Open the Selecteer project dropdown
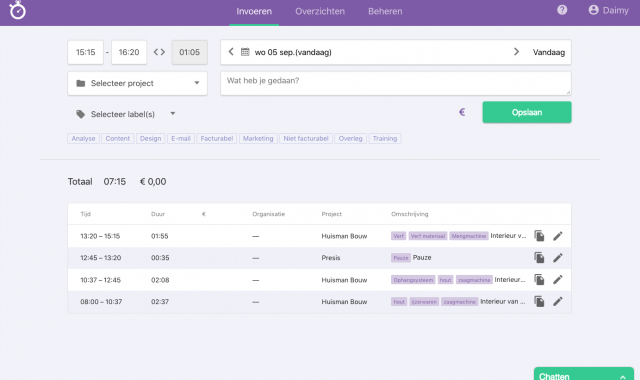This screenshot has height=380, width=640. [138, 83]
